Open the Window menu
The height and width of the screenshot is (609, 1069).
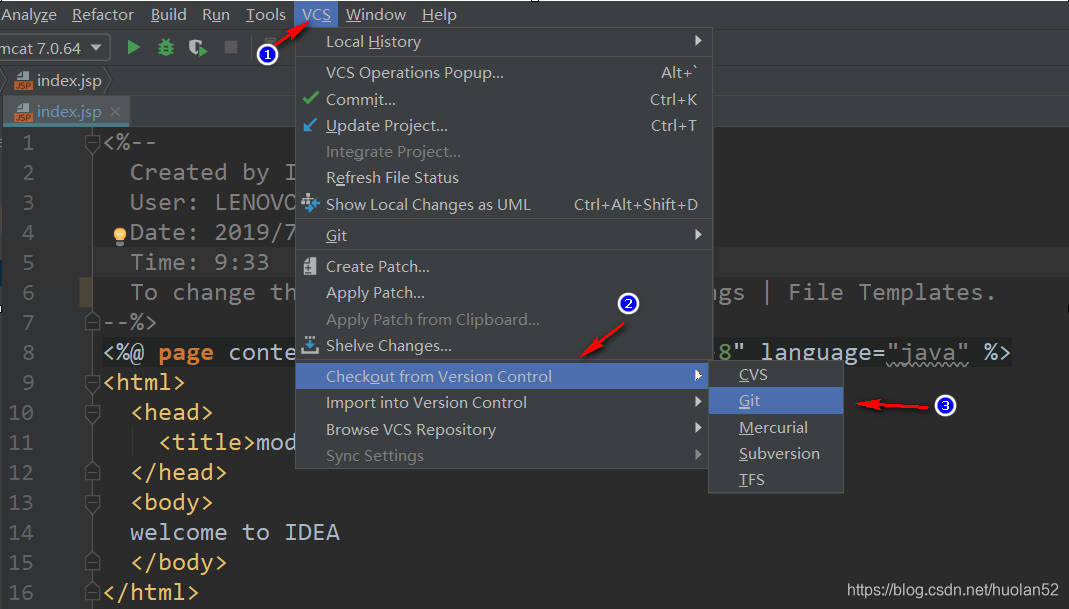[x=376, y=14]
